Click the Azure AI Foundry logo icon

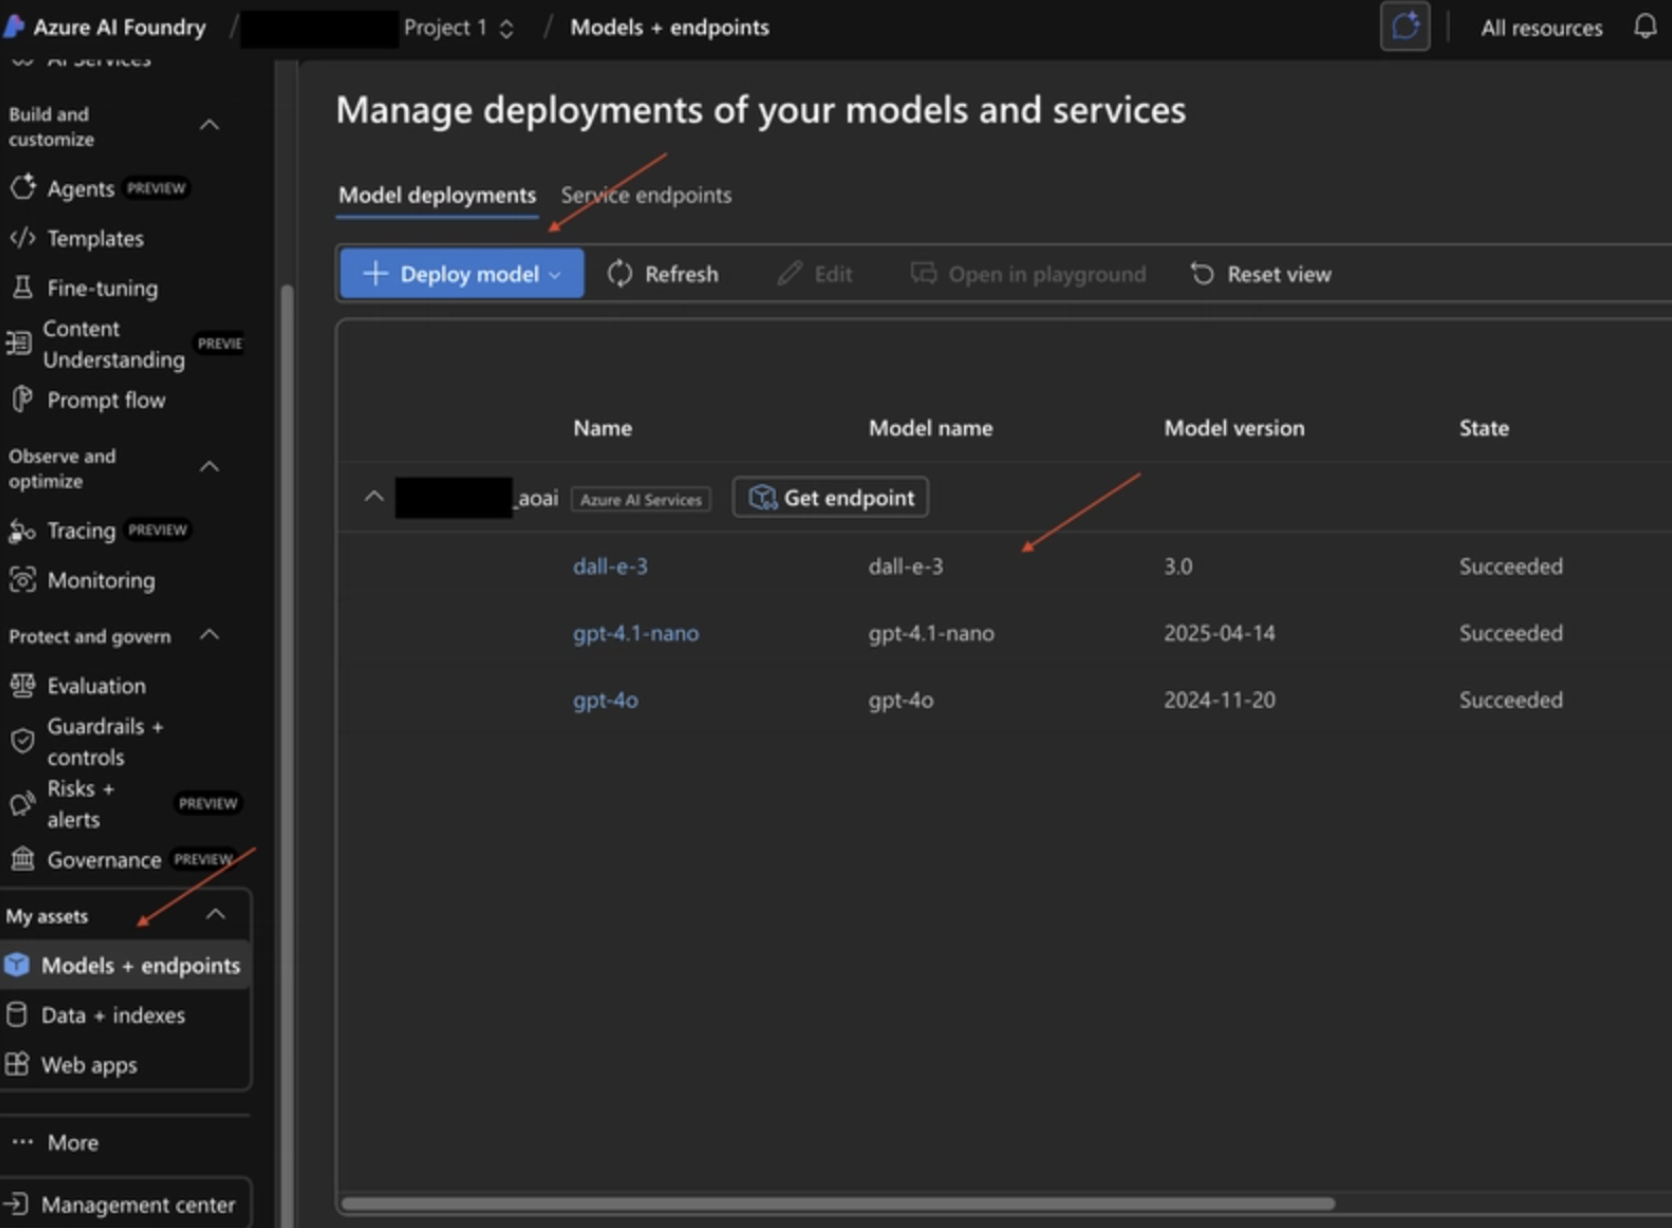[14, 26]
